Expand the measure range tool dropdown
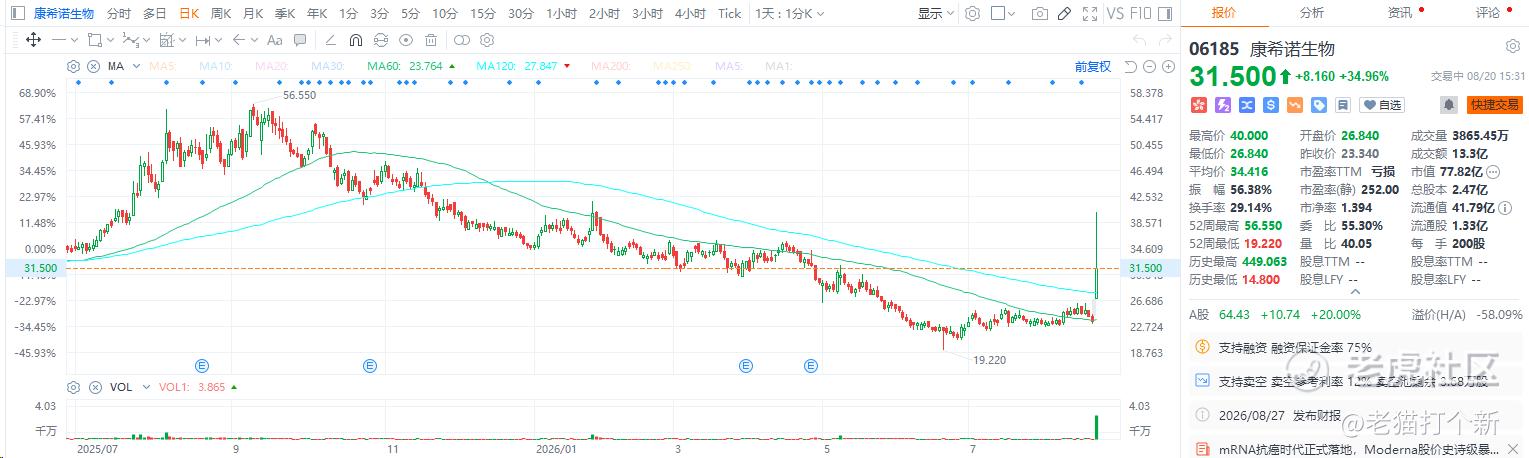This screenshot has width=1529, height=458. (218, 40)
